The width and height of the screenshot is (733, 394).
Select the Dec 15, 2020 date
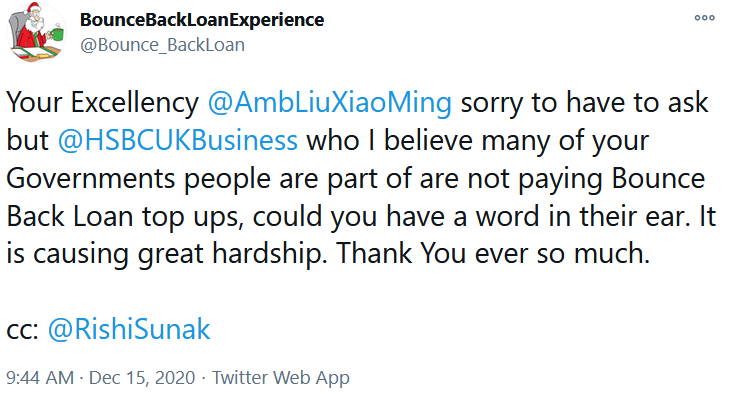pos(142,377)
